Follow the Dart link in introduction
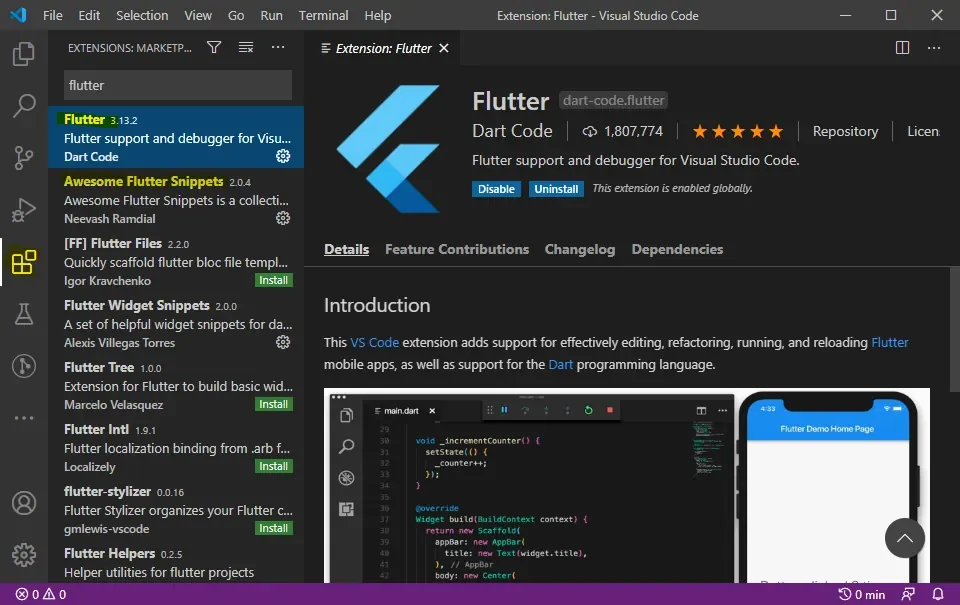 [x=560, y=364]
